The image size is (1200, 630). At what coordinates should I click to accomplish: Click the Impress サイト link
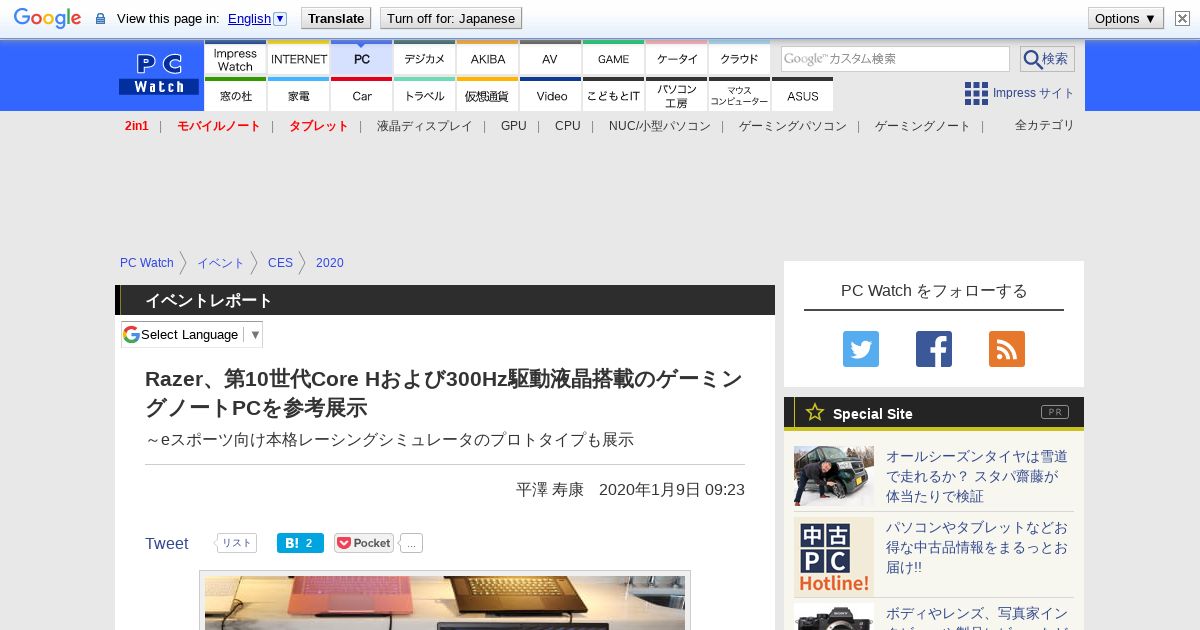[1034, 93]
